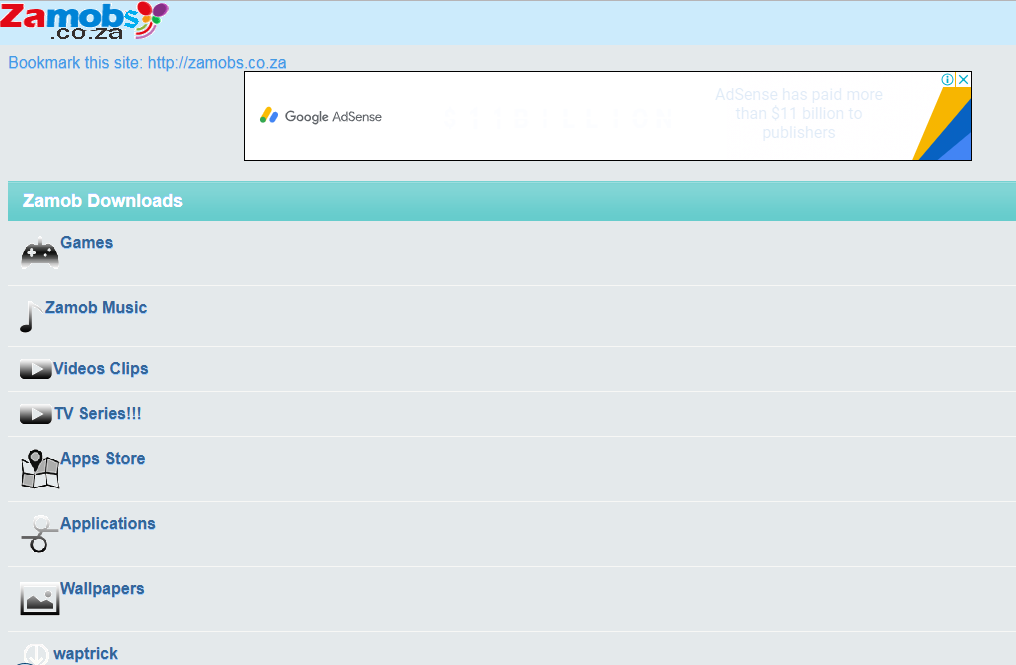Click the Videos Clips play icon
This screenshot has height=665, width=1016.
point(35,370)
